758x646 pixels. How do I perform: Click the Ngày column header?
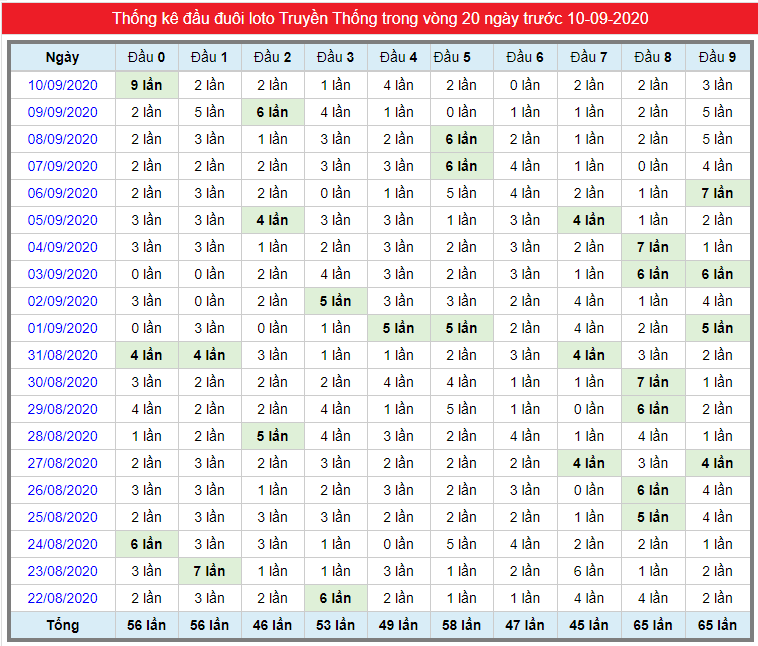63,58
